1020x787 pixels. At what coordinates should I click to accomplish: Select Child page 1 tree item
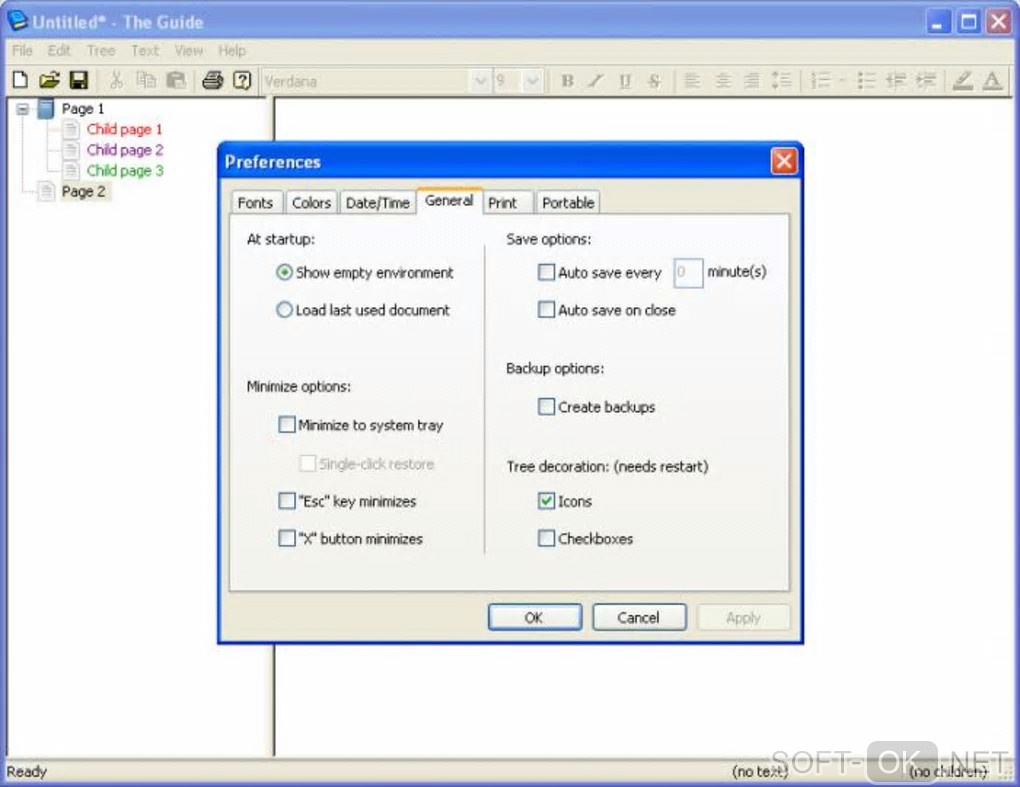124,129
